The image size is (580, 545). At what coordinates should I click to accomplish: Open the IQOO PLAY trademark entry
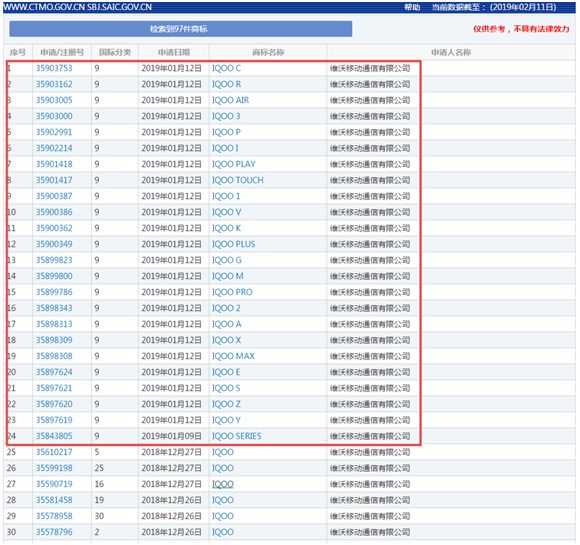233,164
